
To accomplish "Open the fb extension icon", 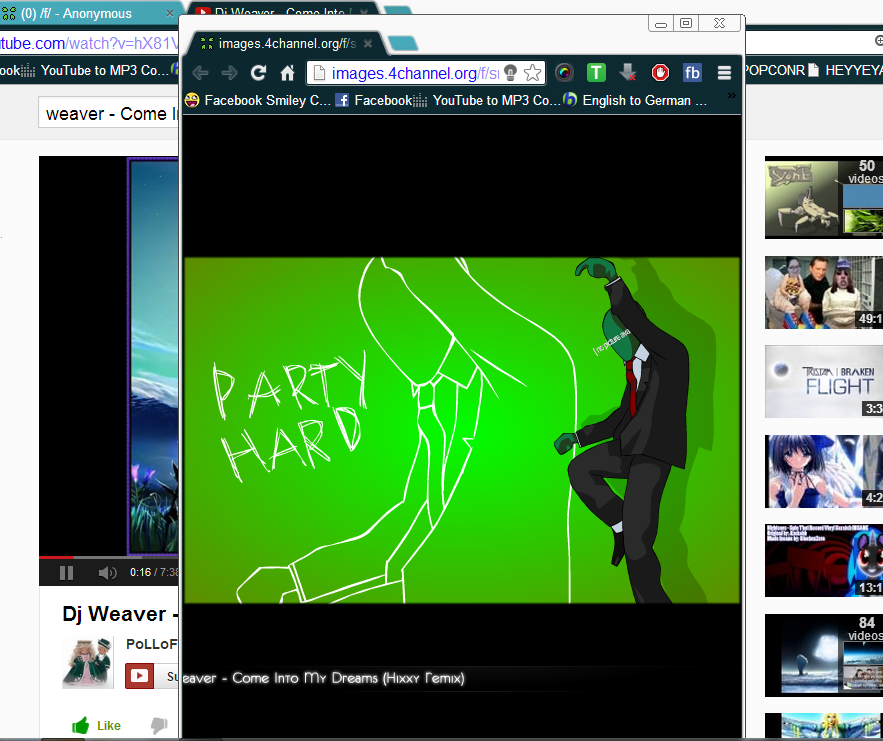I will [692, 73].
